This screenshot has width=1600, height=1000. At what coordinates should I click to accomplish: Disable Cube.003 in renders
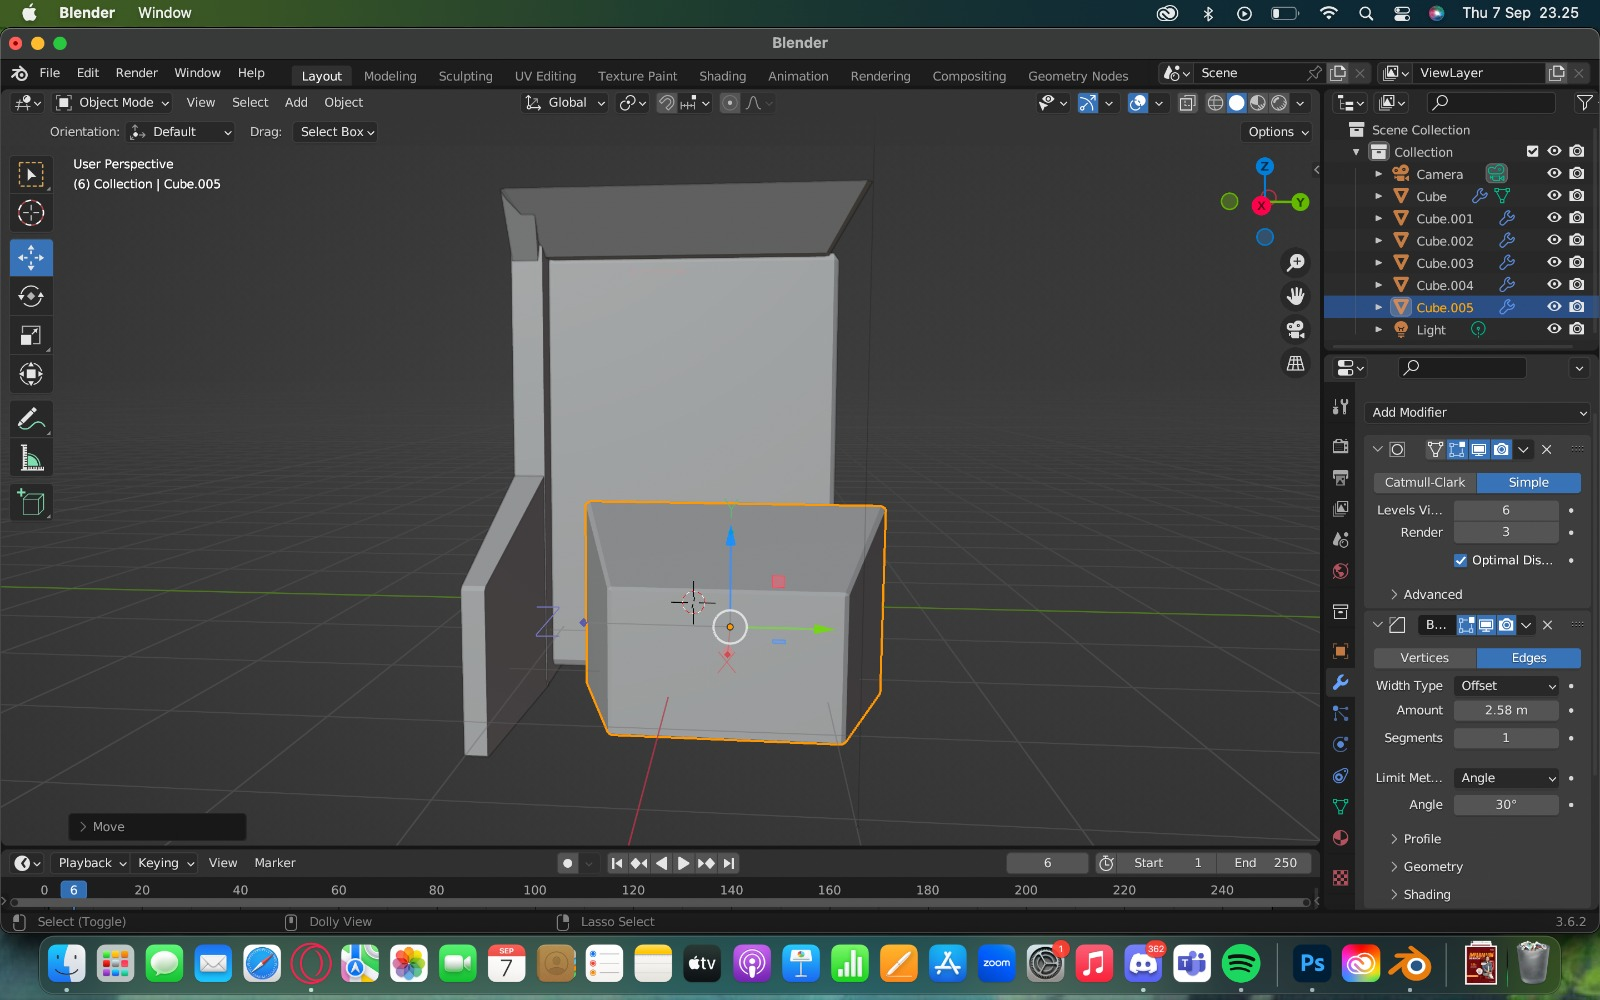pos(1577,262)
